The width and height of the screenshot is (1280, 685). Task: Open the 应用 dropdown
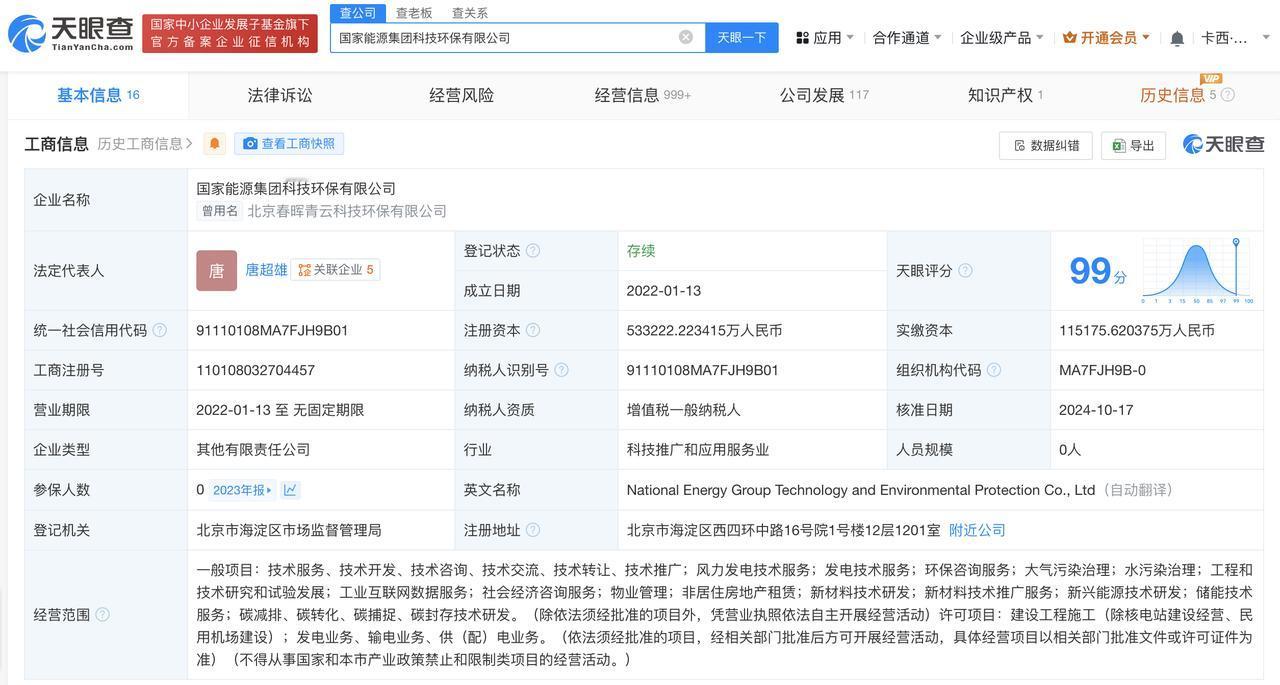coord(825,38)
